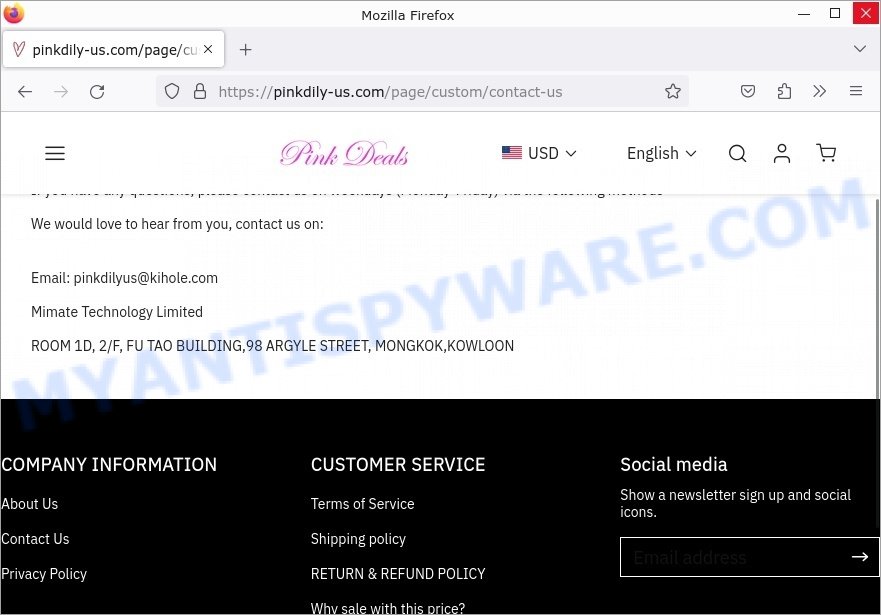Image resolution: width=881 pixels, height=615 pixels.
Task: Click the CUSTOMER SERVICE heading
Action: coord(398,464)
